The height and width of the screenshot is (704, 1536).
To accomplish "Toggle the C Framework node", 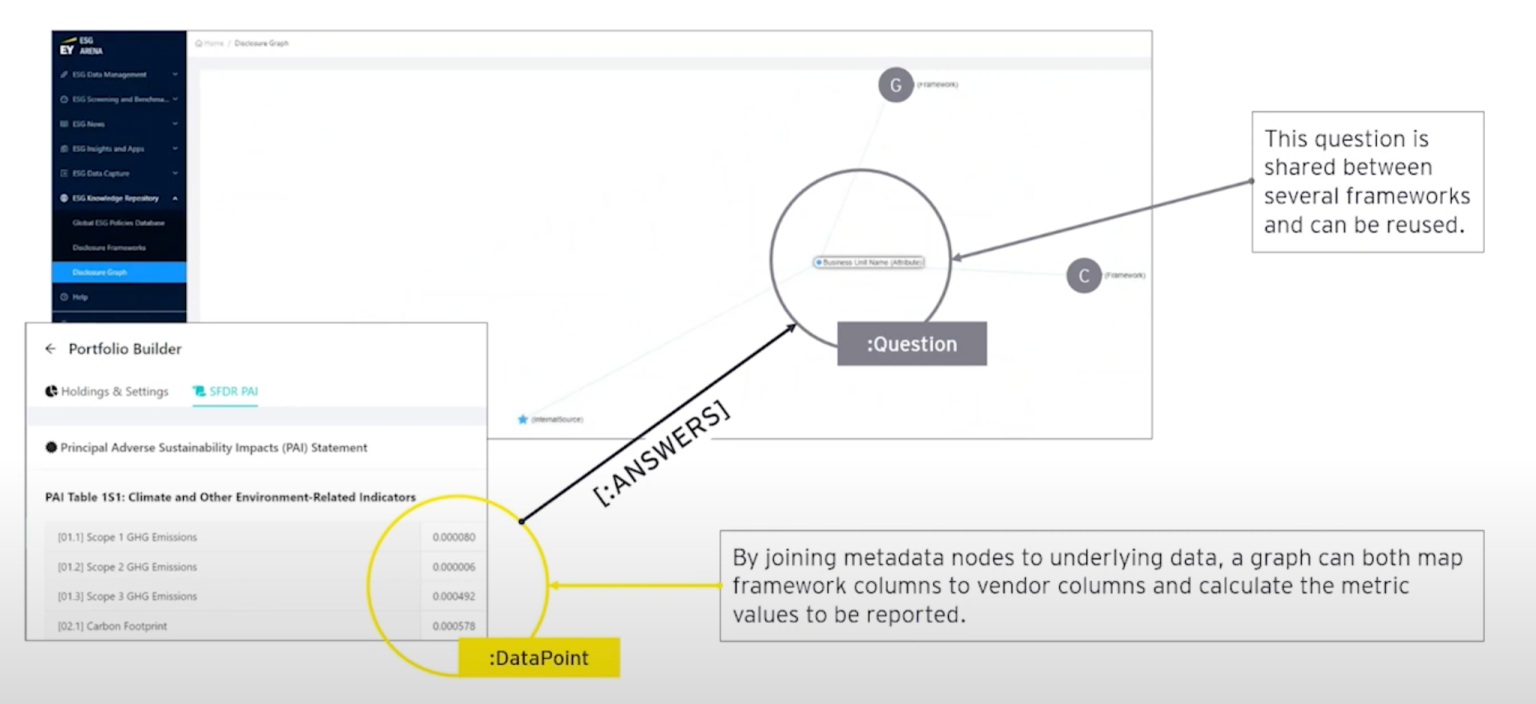I will (x=1083, y=275).
